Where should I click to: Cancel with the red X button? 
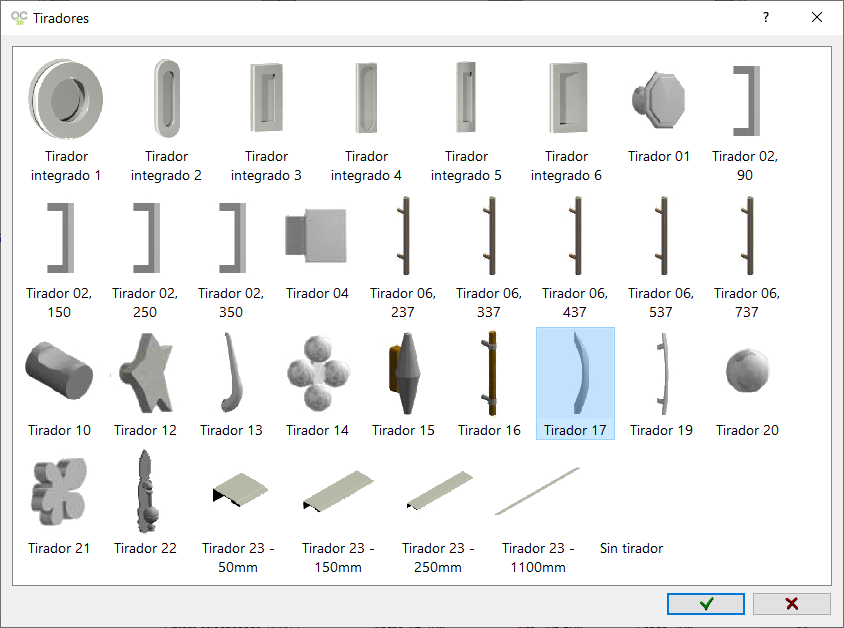tap(791, 604)
